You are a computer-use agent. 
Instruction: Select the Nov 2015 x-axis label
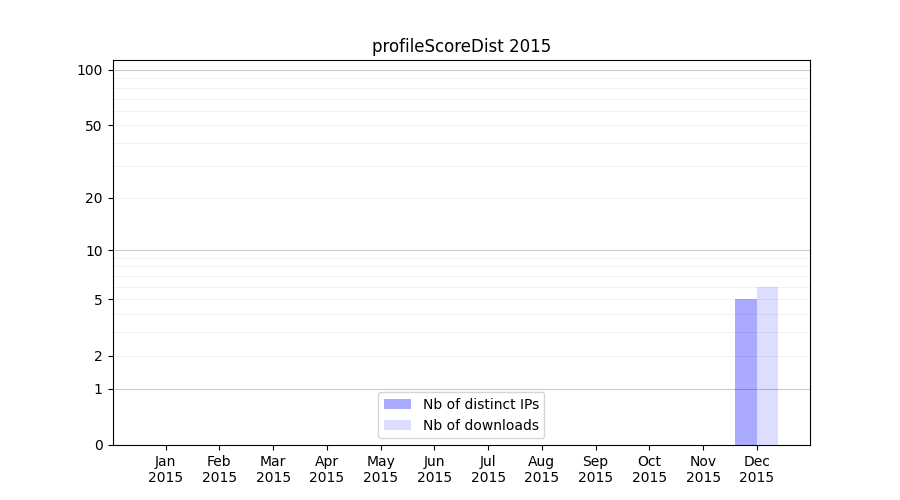(703, 469)
